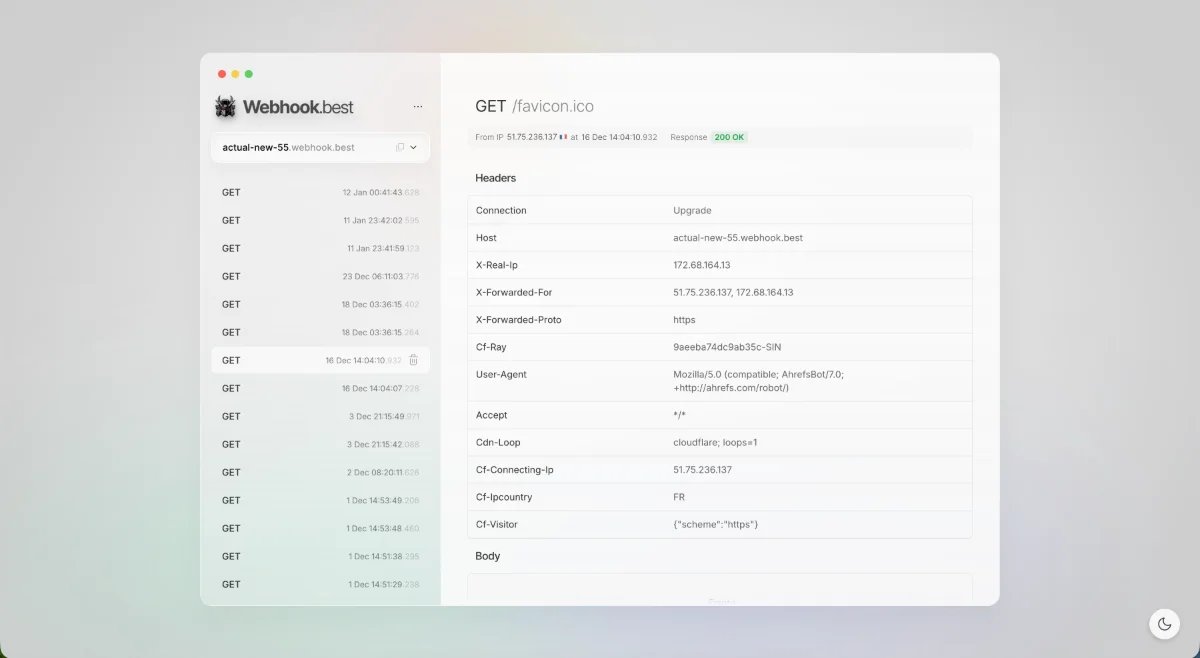
Task: Open the three-dot options menu
Action: [417, 106]
